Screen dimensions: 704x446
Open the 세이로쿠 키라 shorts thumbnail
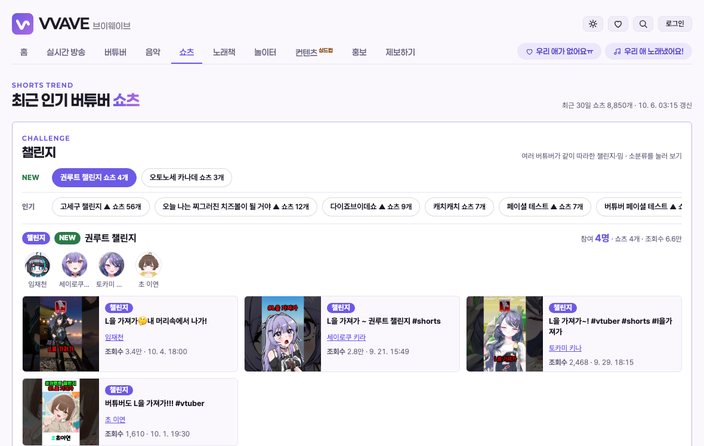pyautogui.click(x=283, y=334)
